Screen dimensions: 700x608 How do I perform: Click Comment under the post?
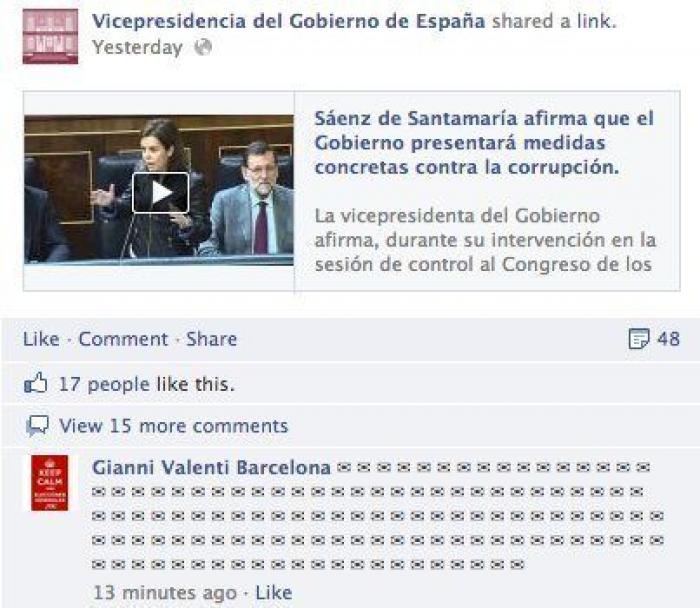pyautogui.click(x=123, y=339)
